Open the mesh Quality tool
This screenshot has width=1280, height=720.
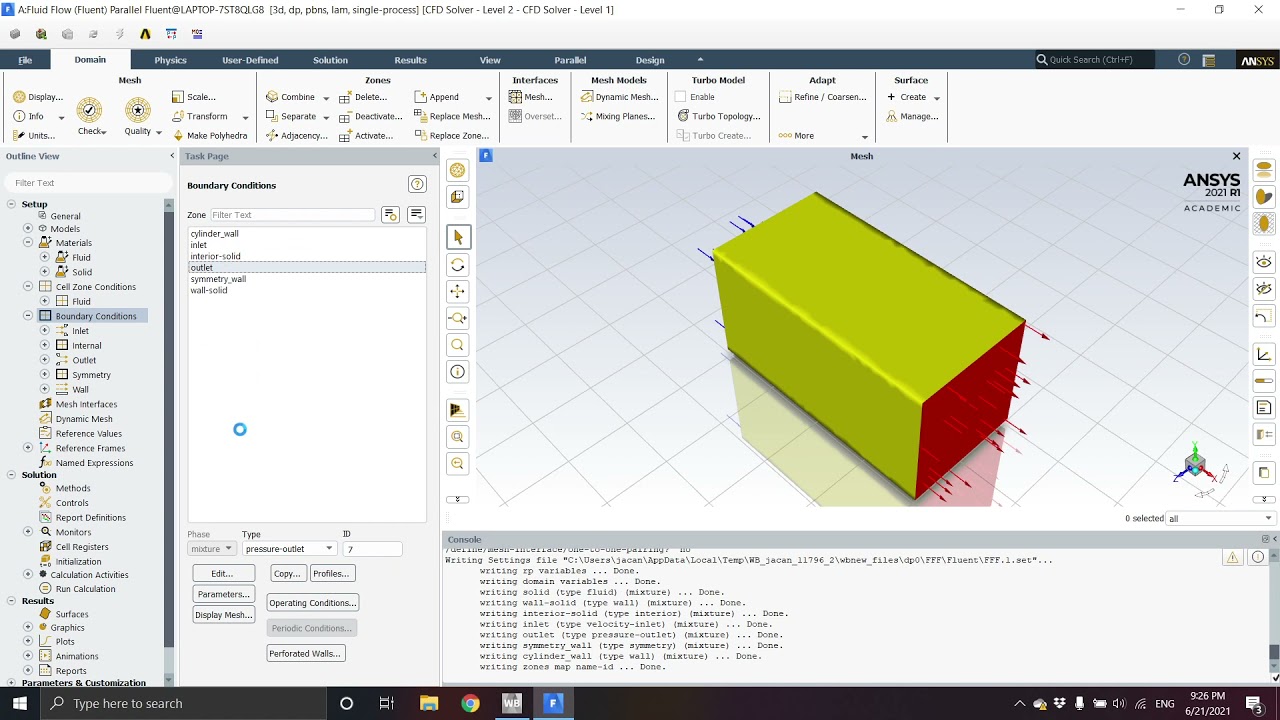pos(138,110)
